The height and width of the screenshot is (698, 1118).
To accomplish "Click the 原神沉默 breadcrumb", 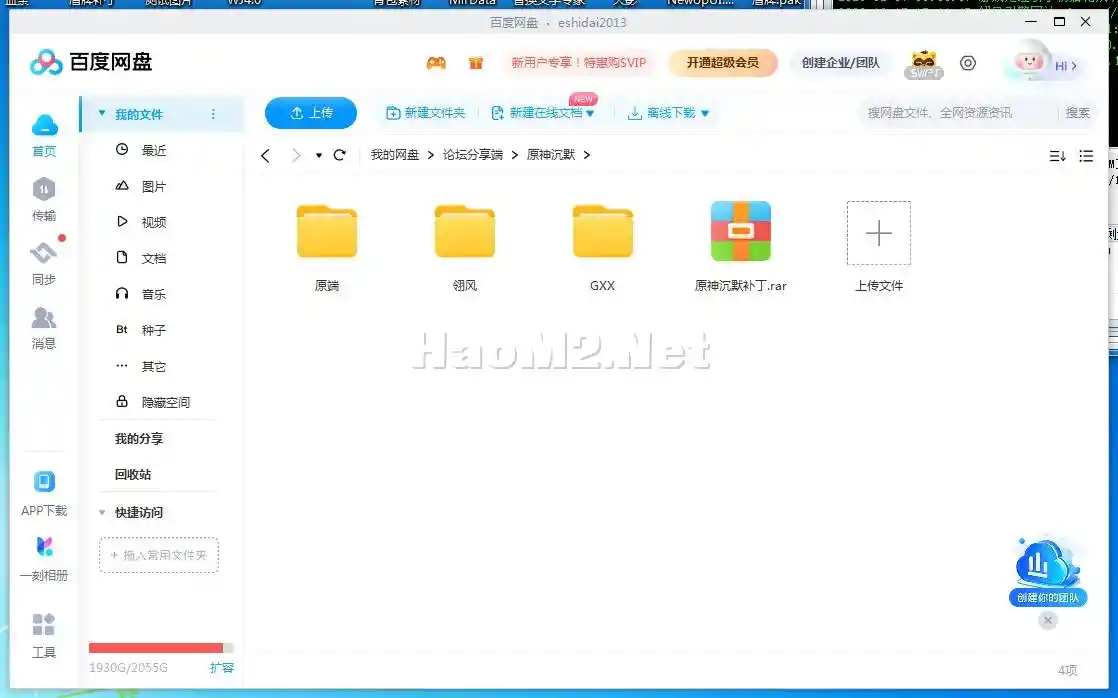I will coord(550,155).
